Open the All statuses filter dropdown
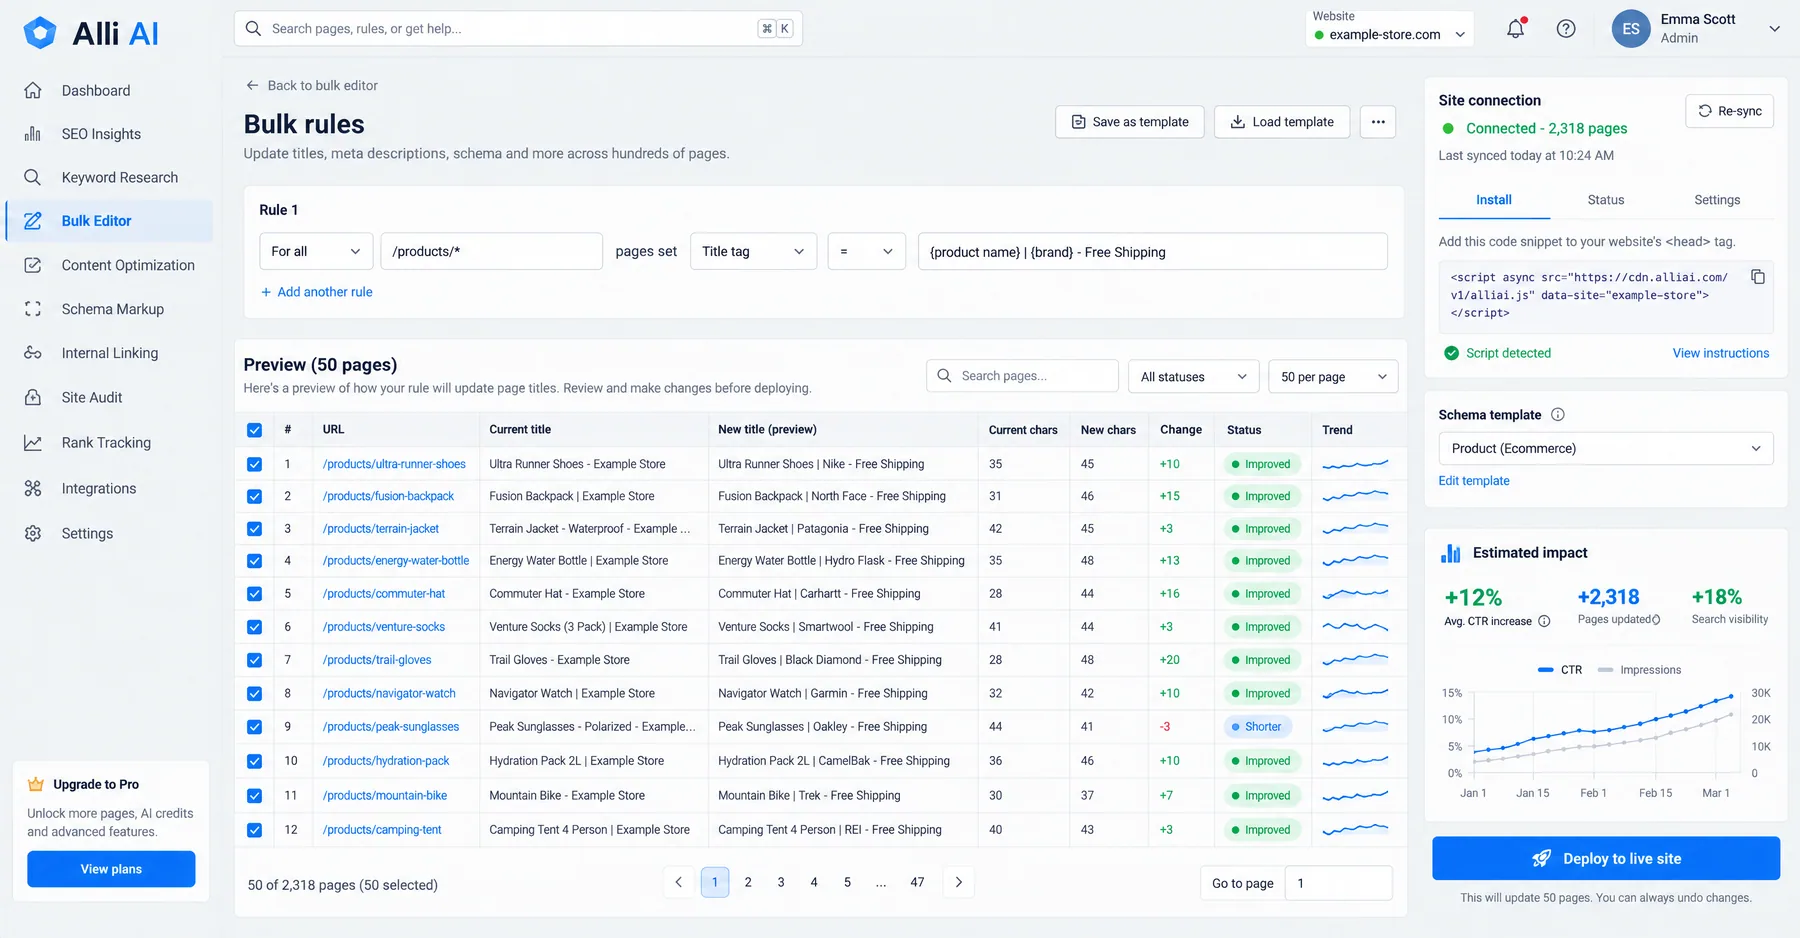Image resolution: width=1800 pixels, height=938 pixels. point(1193,377)
